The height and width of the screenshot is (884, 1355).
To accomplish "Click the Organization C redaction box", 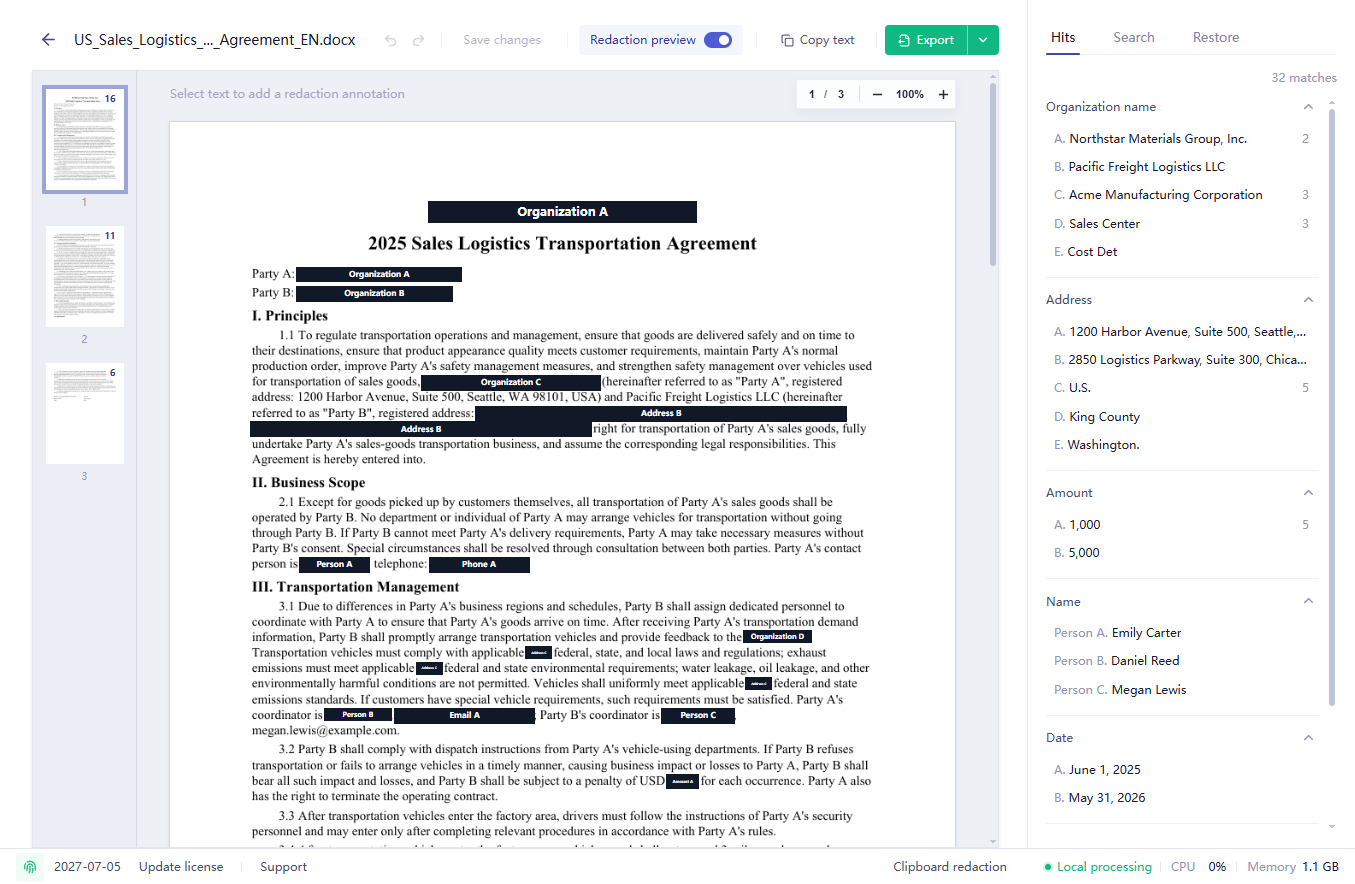I will click(x=511, y=382).
